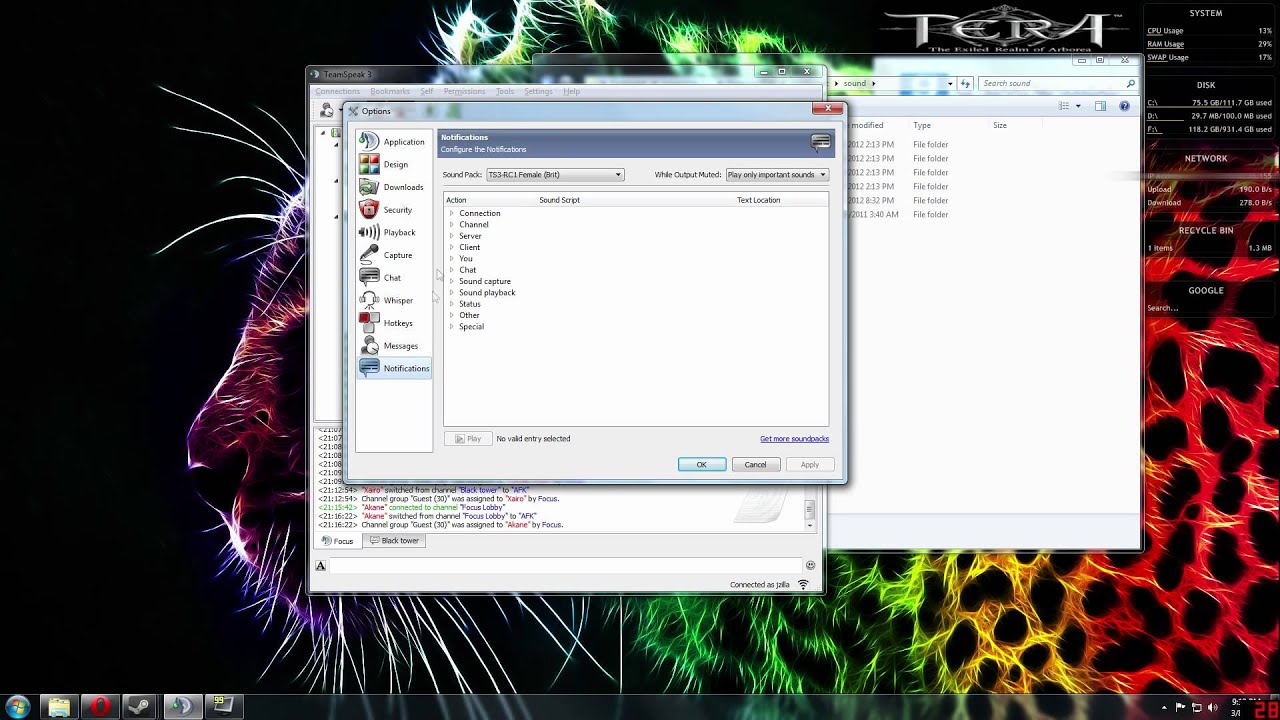Screen dimensions: 1280x720
Task: Expand the Special notifications group
Action: (452, 327)
